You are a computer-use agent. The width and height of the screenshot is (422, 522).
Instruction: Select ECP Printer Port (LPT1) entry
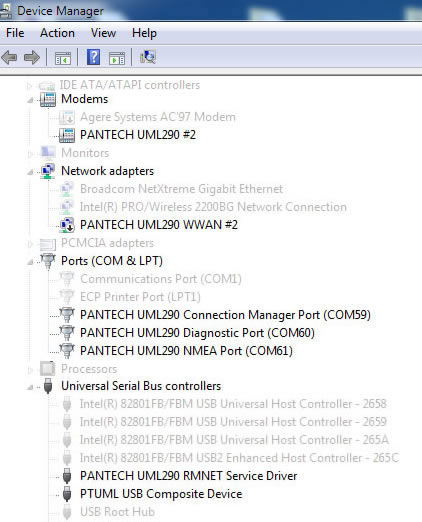coord(140,297)
